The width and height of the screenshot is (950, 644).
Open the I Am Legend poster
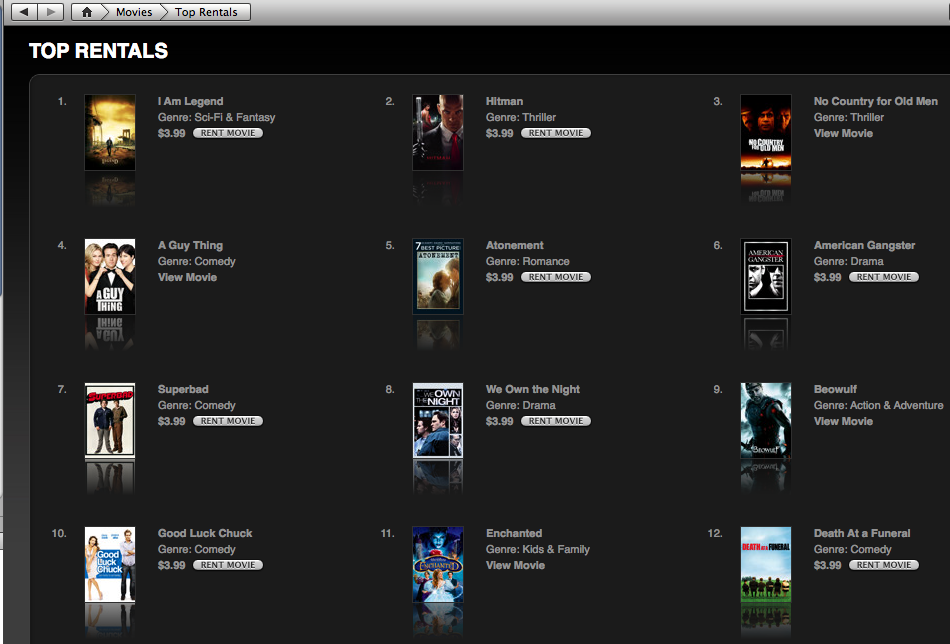[110, 132]
